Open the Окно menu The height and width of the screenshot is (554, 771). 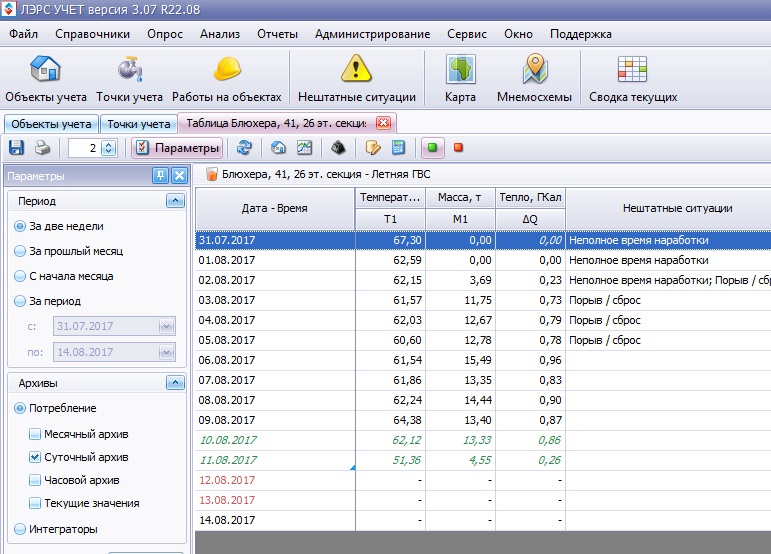pyautogui.click(x=518, y=34)
